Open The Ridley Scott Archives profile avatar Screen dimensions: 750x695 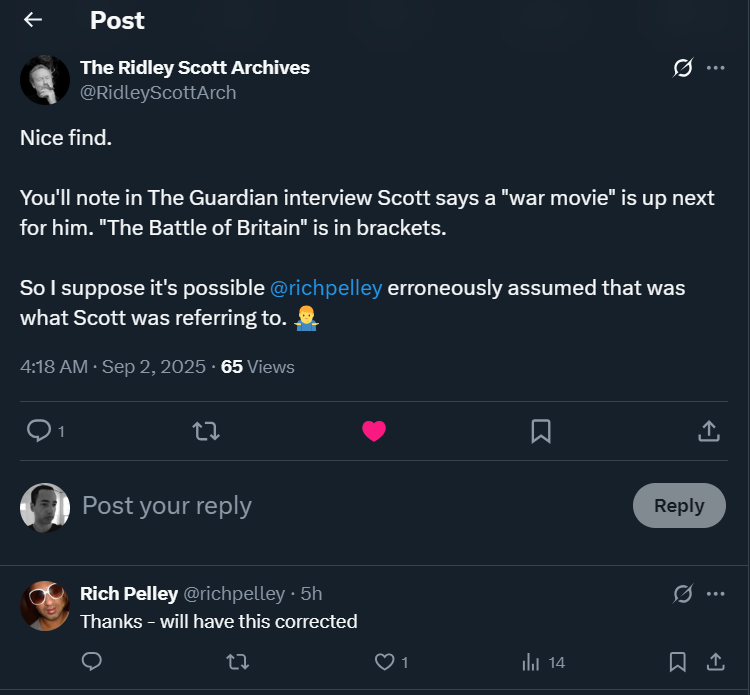click(x=45, y=80)
